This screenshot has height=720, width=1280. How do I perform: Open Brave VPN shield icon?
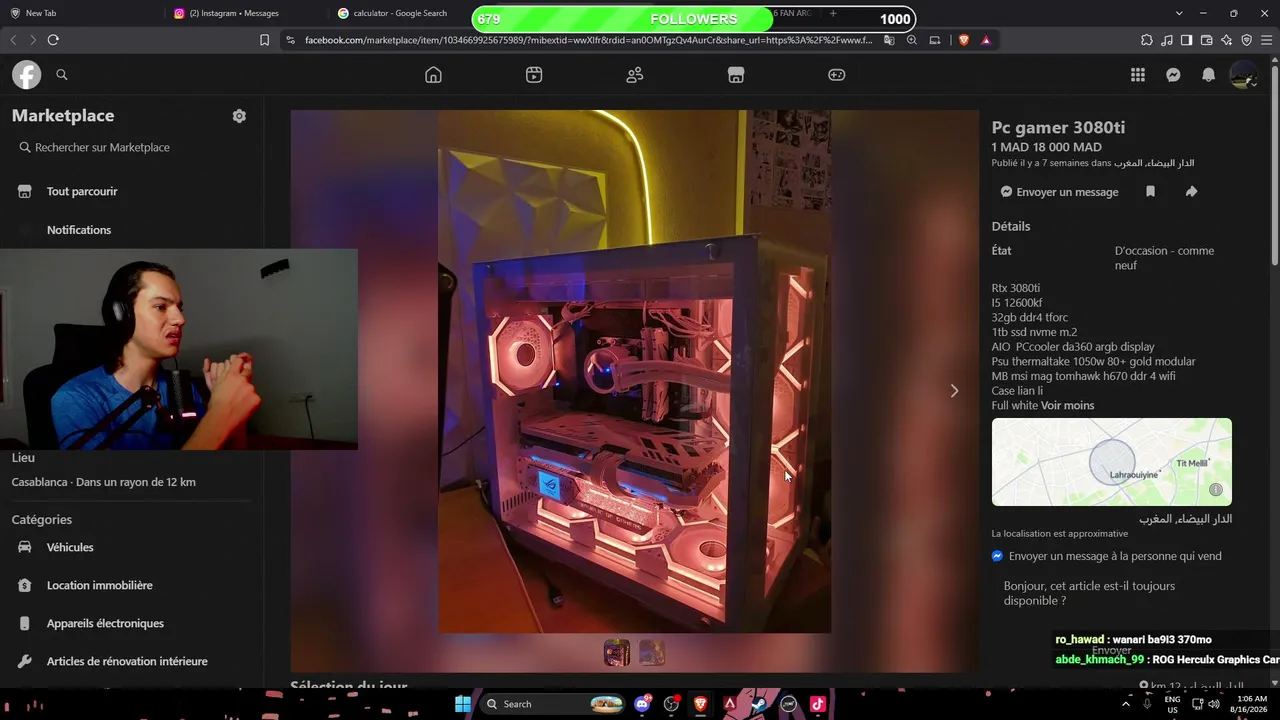pyautogui.click(x=1247, y=40)
